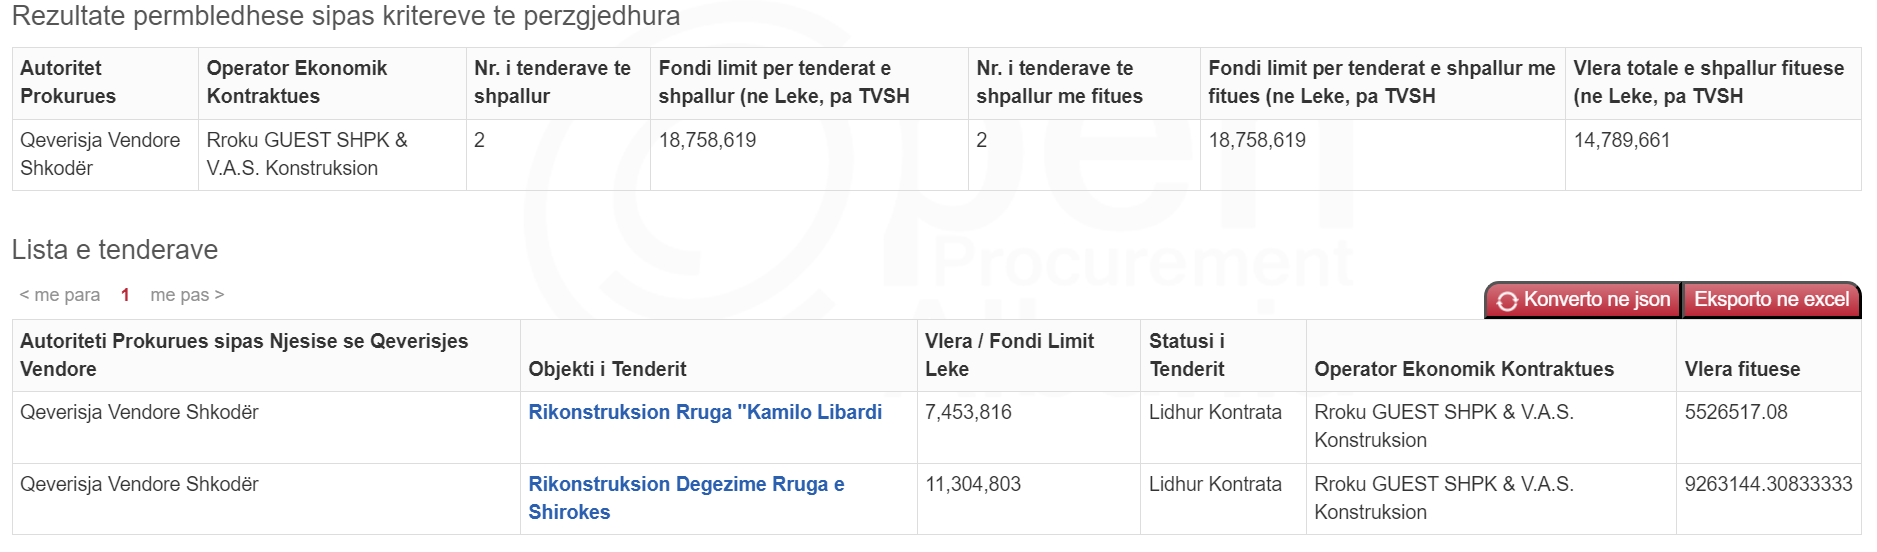This screenshot has height=552, width=1877.
Task: Click the Statusi i Tenderit column header
Action: (1187, 355)
